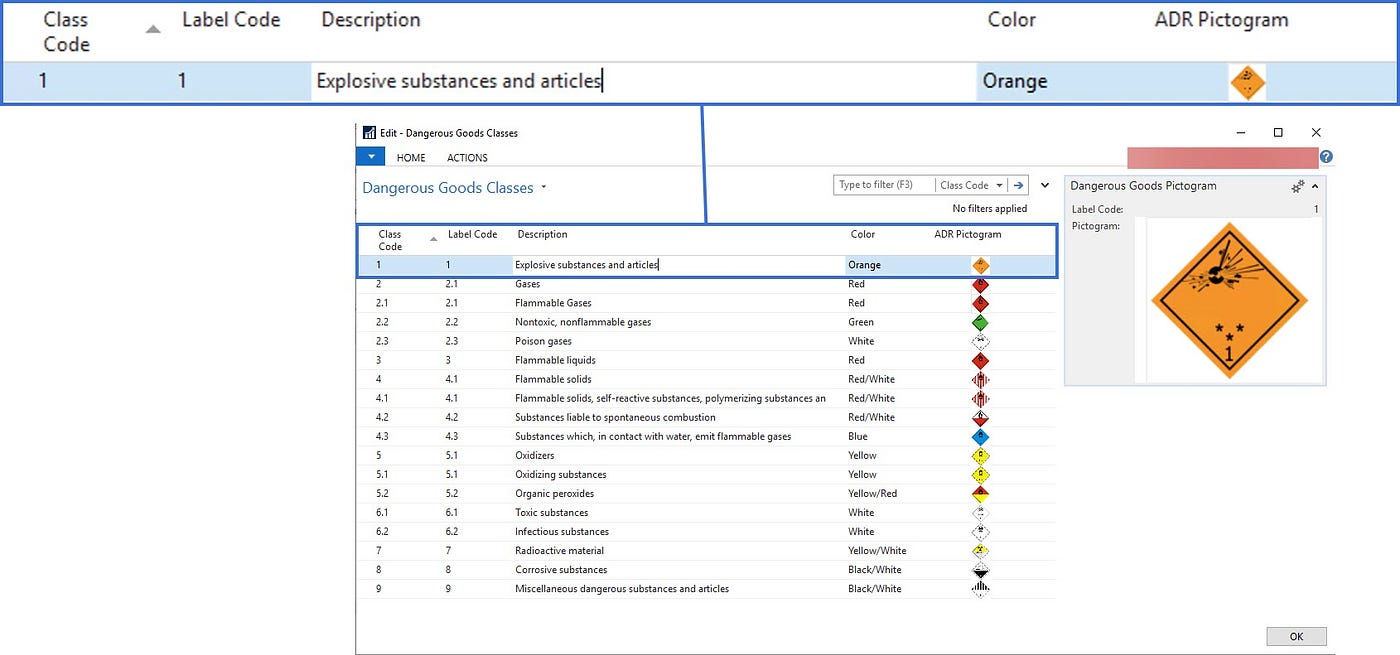
Task: Open the blue application menu dropdown
Action: [x=371, y=157]
